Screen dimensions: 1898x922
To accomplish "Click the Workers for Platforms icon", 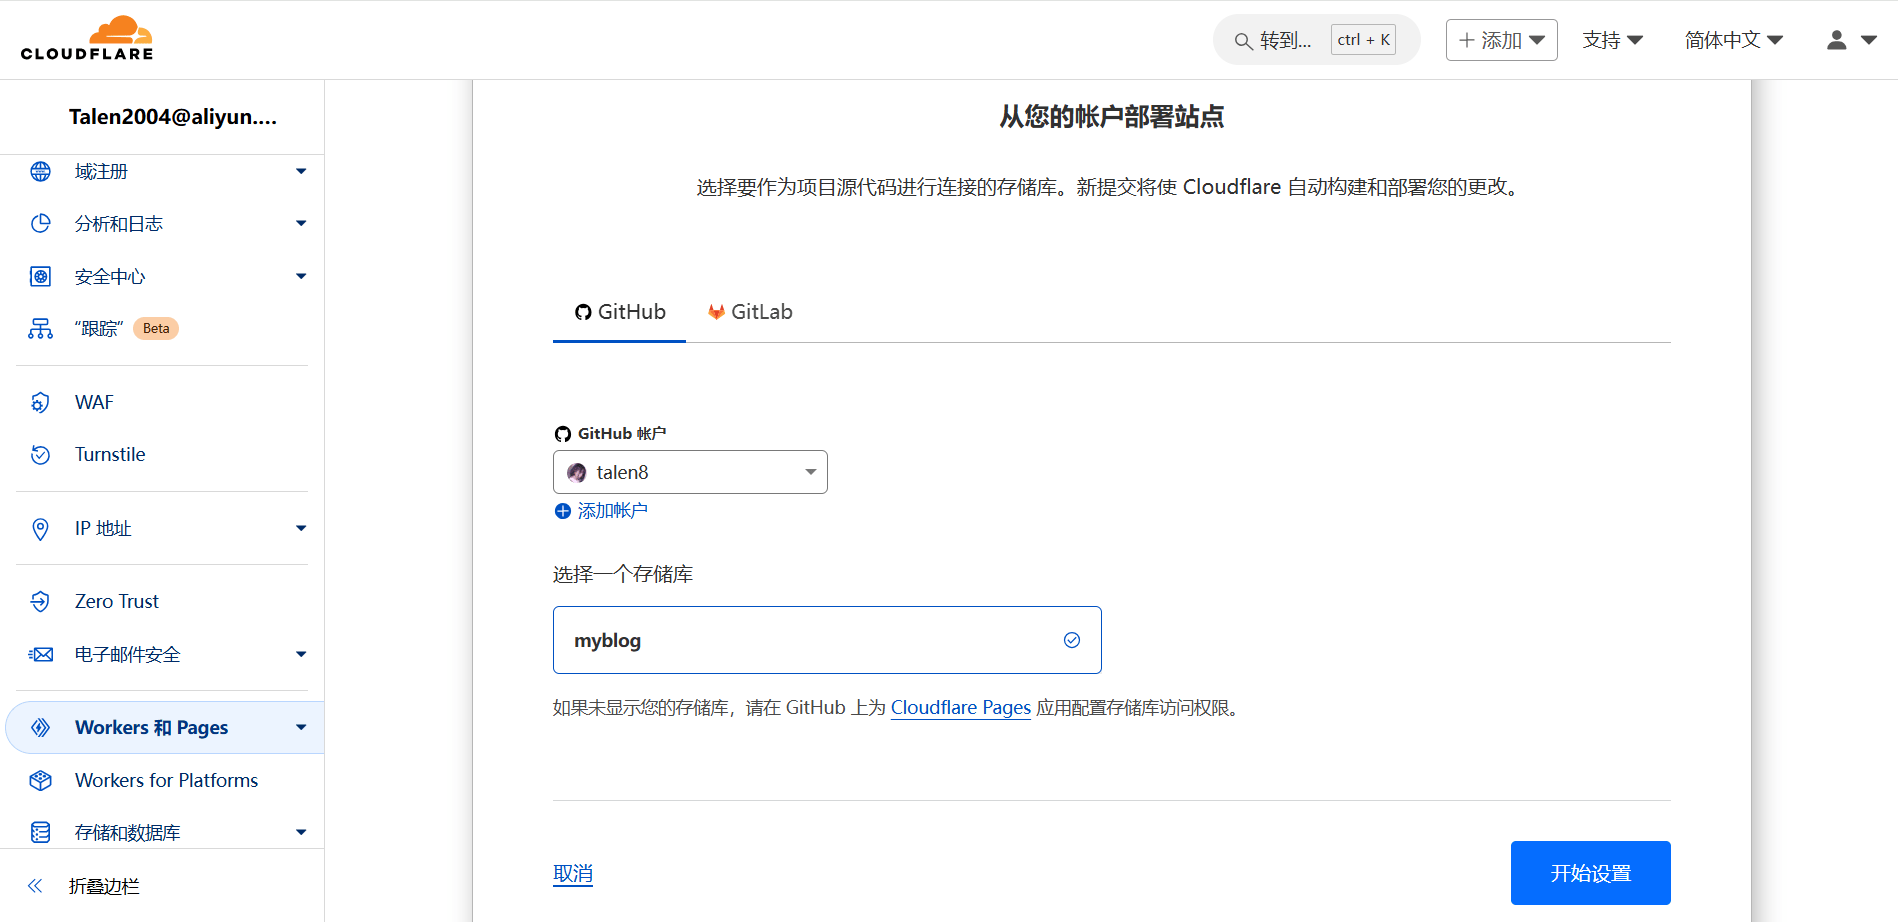I will [x=40, y=780].
